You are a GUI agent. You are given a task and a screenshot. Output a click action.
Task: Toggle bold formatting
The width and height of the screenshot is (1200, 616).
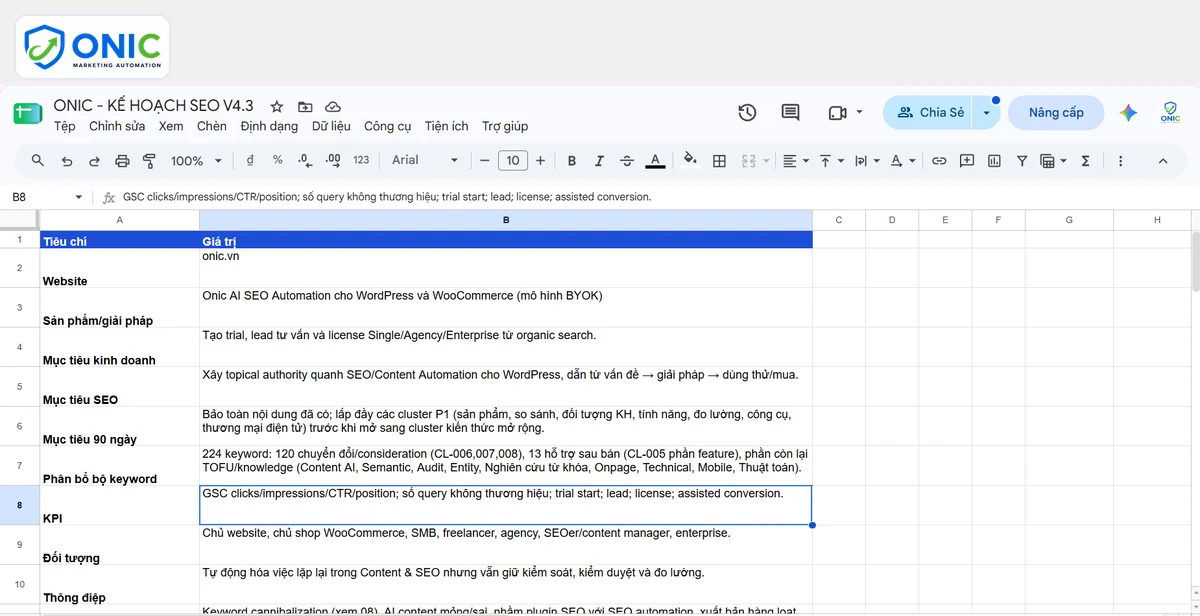pos(572,160)
